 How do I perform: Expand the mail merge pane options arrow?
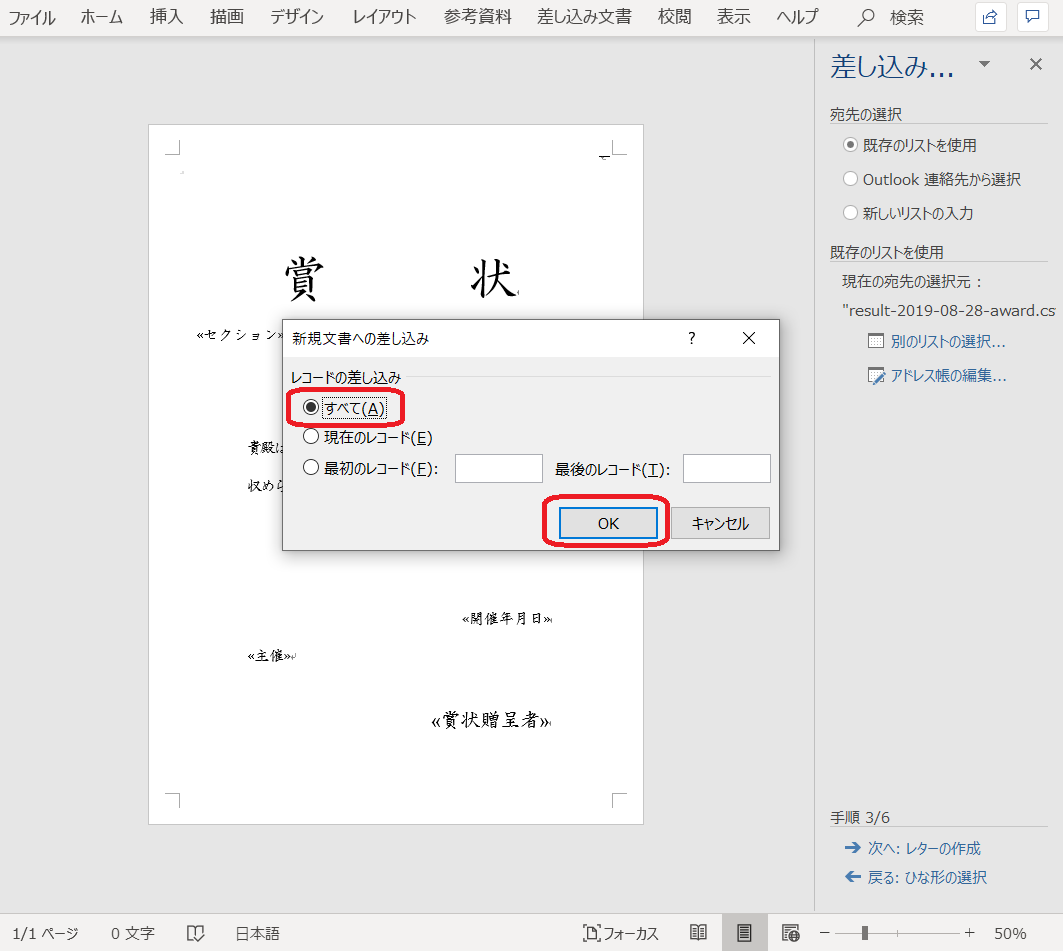pyautogui.click(x=984, y=65)
